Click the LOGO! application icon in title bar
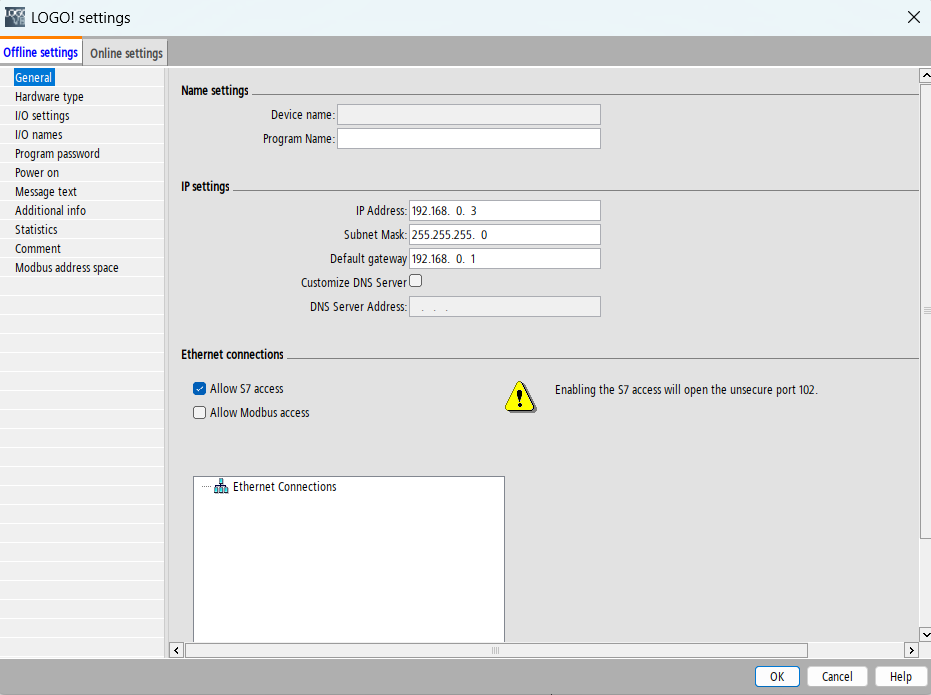Image resolution: width=931 pixels, height=695 pixels. tap(16, 17)
